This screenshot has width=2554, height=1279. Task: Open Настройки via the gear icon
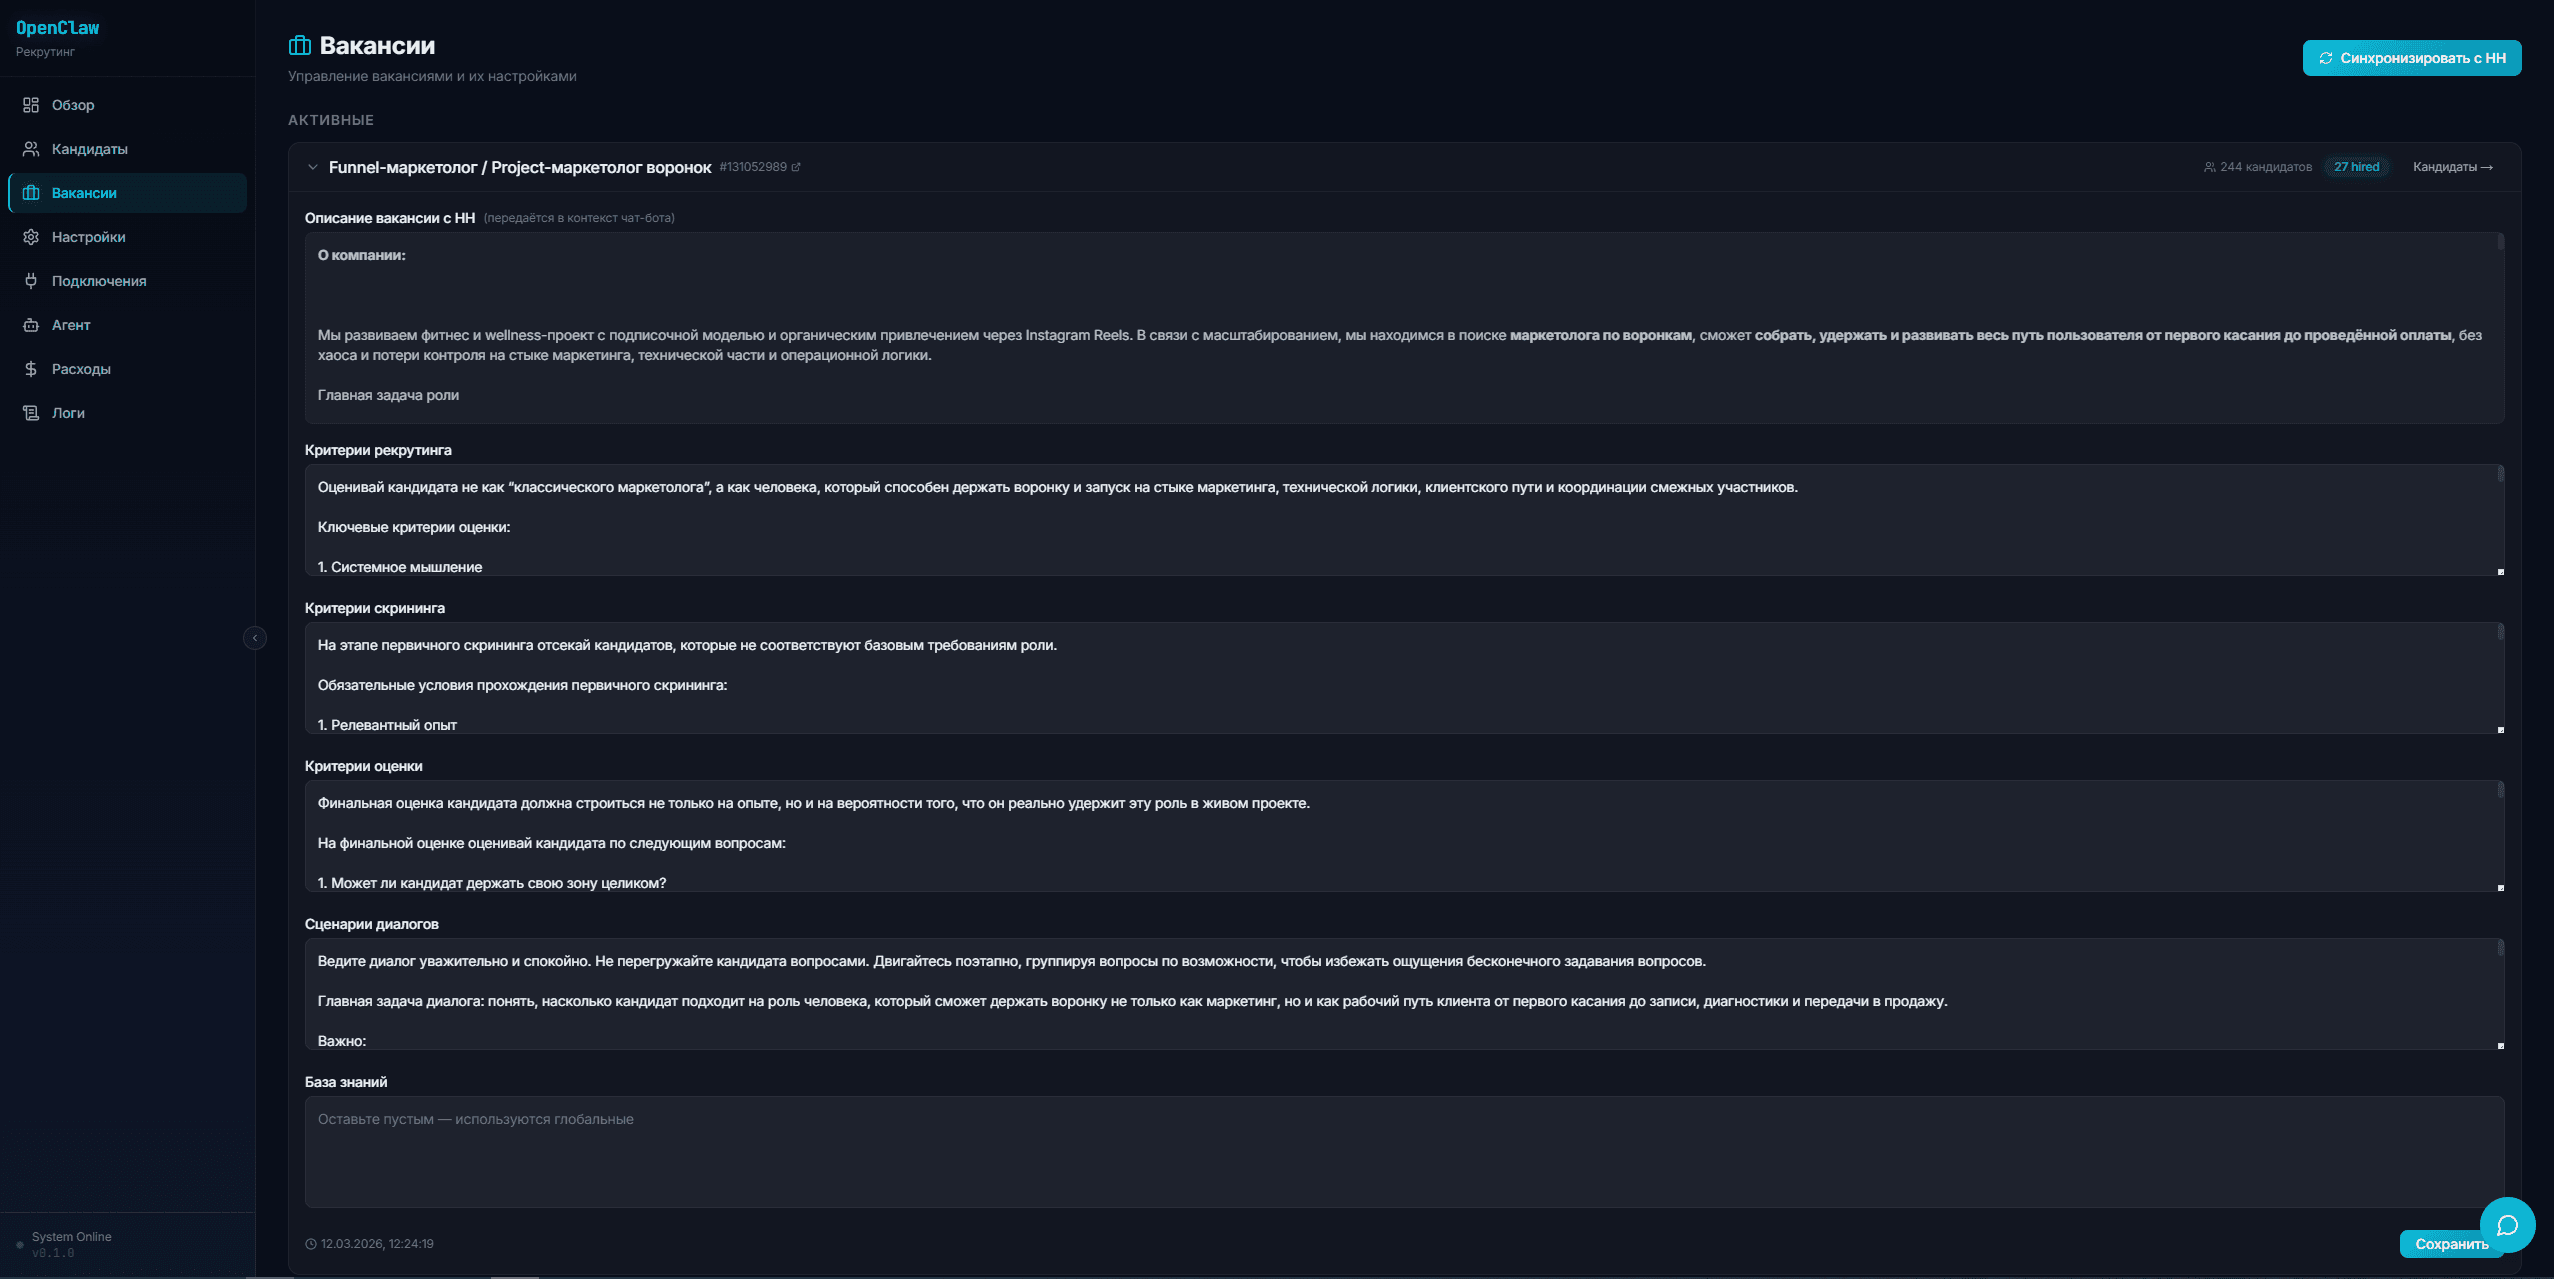(30, 237)
